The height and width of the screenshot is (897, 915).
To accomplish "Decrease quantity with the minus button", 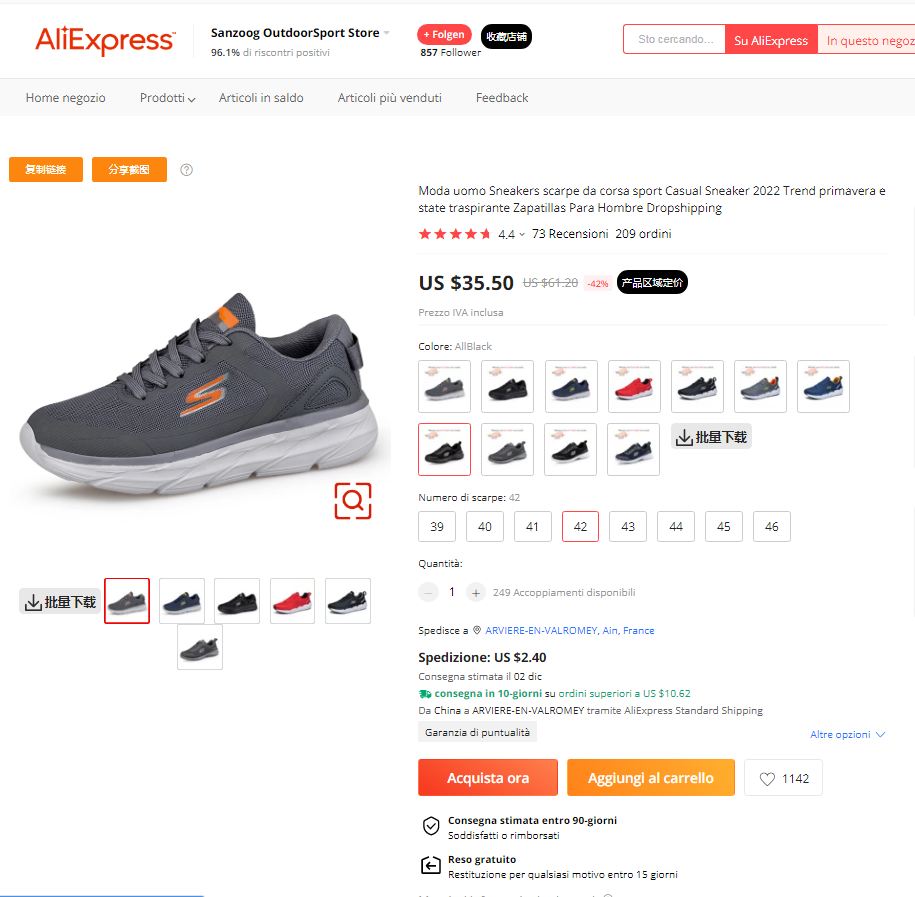I will 428,592.
